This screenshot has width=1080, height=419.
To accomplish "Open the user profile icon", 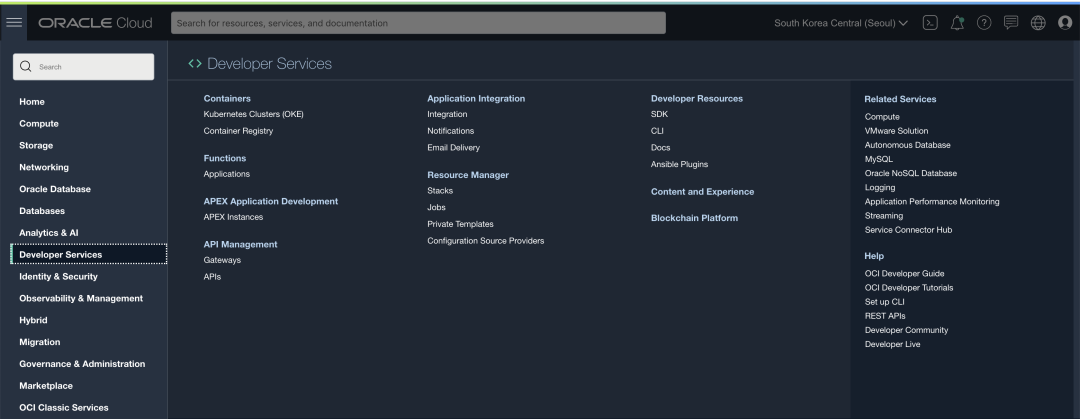I will click(x=1065, y=23).
